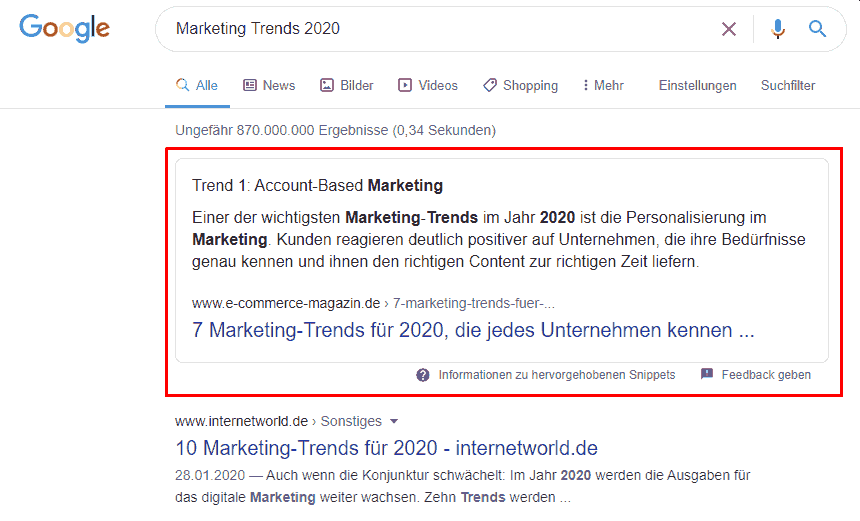Open the Bilder tab

(347, 86)
